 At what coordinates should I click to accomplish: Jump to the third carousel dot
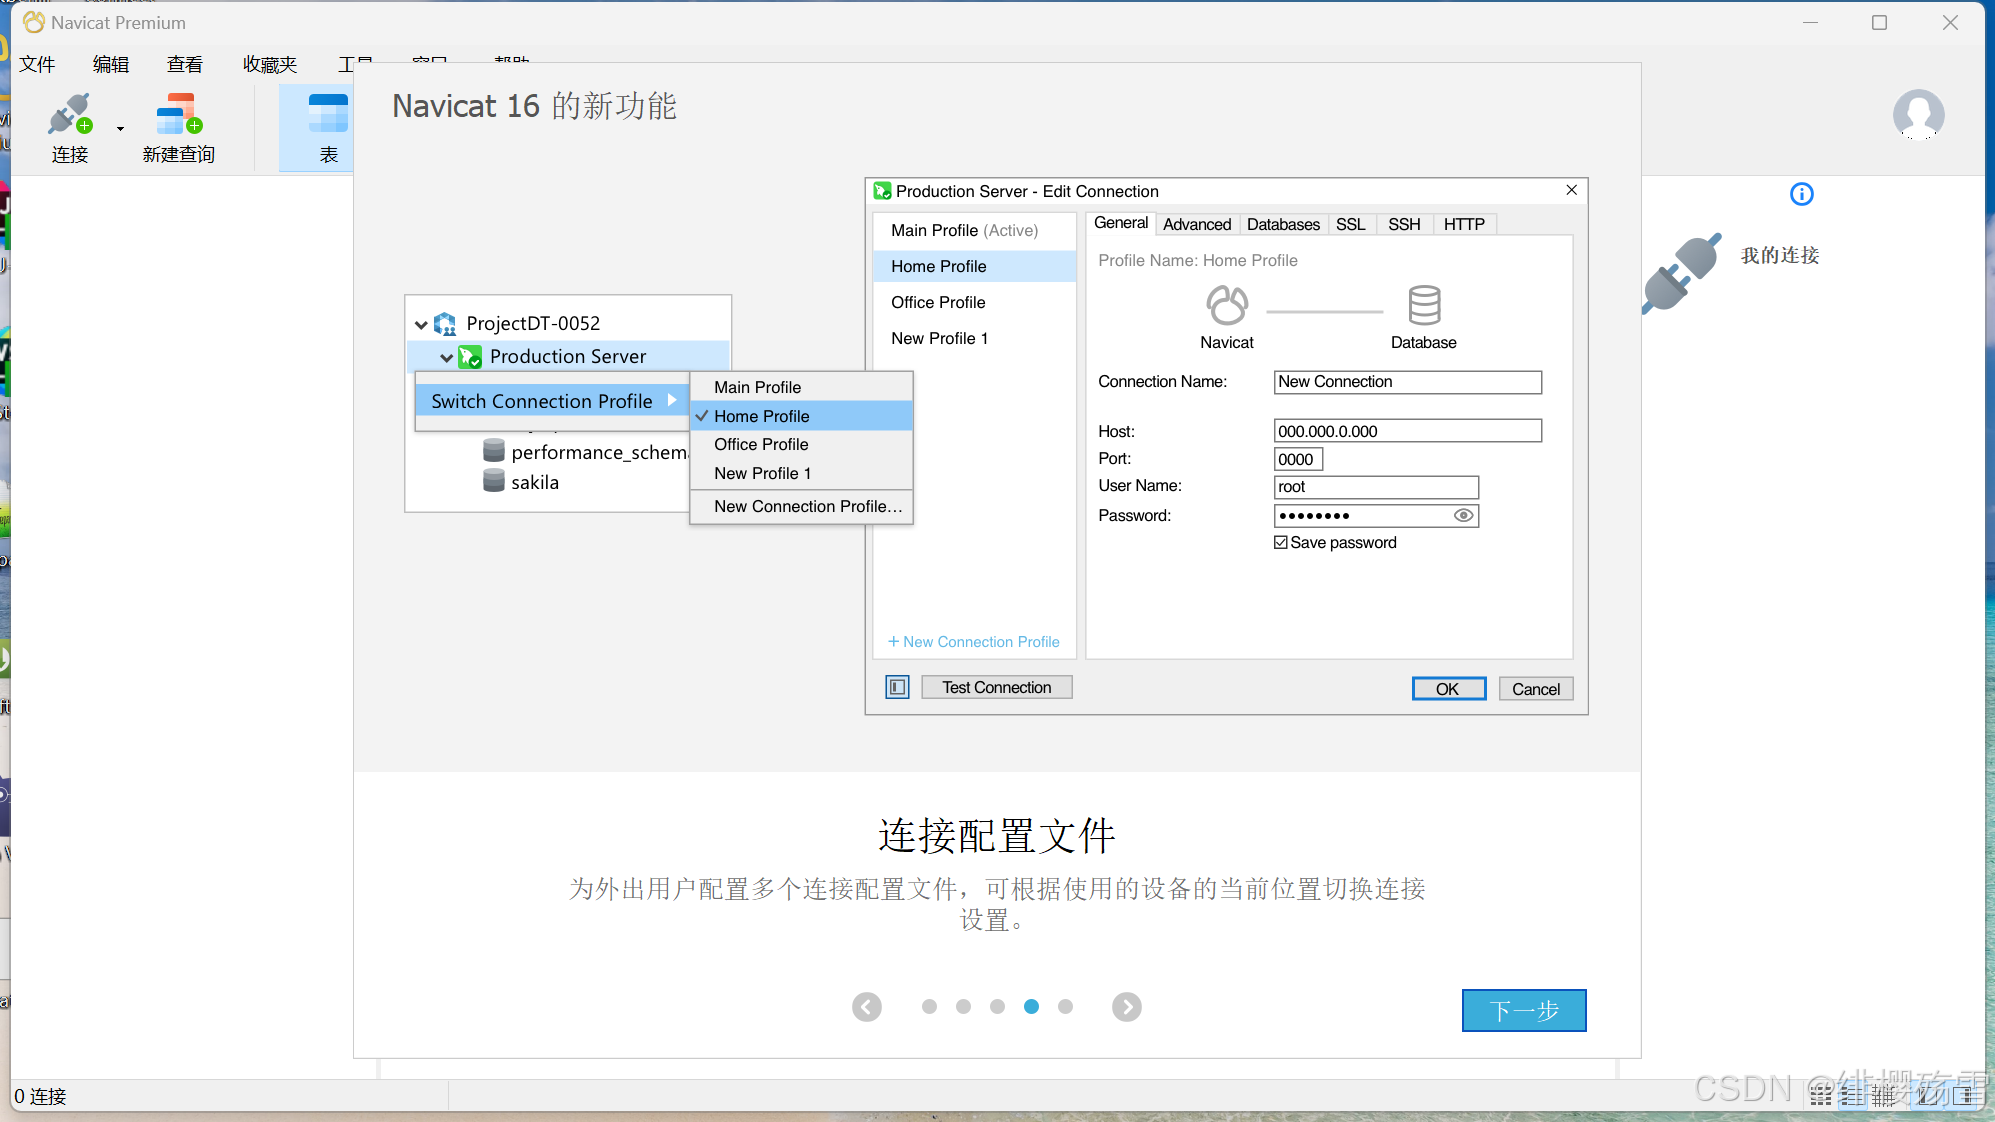point(997,1006)
